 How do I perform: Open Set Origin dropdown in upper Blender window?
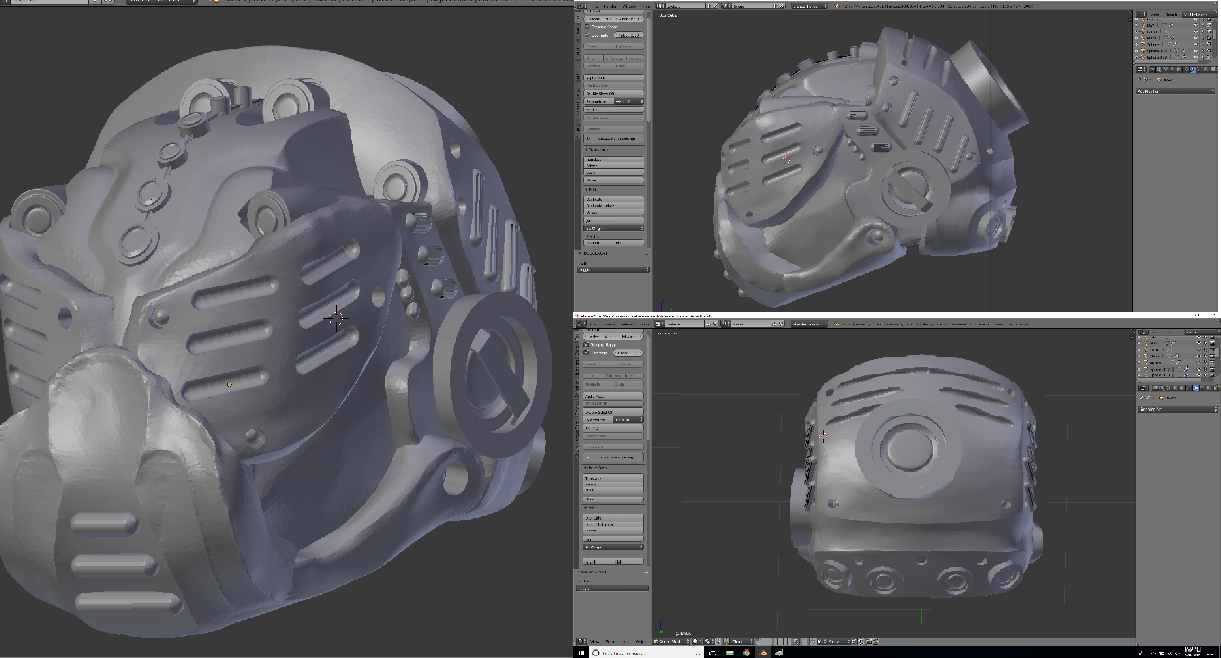[613, 229]
